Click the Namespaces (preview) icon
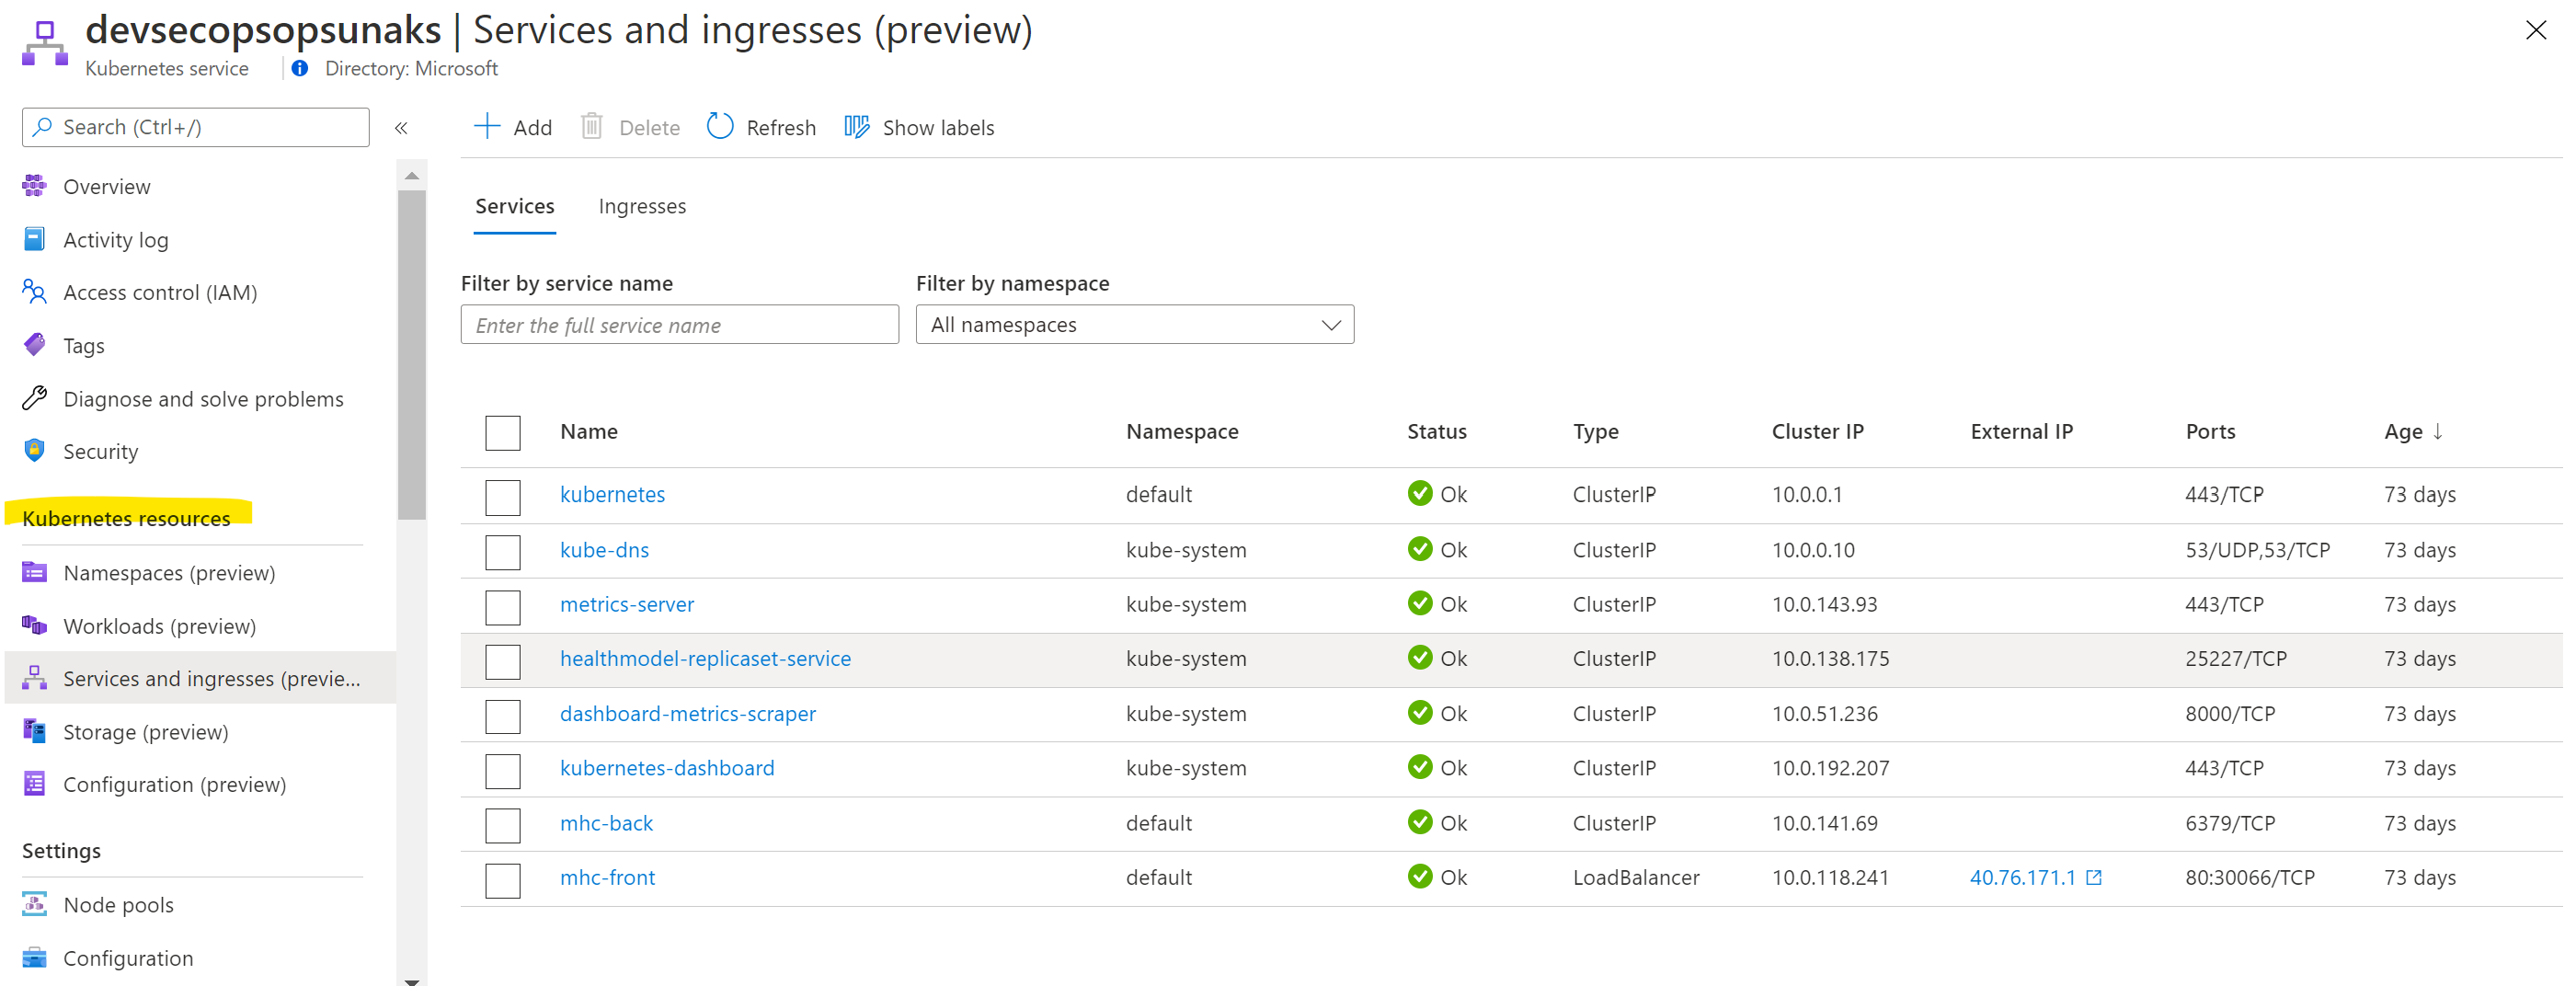The height and width of the screenshot is (986, 2576). (x=35, y=572)
